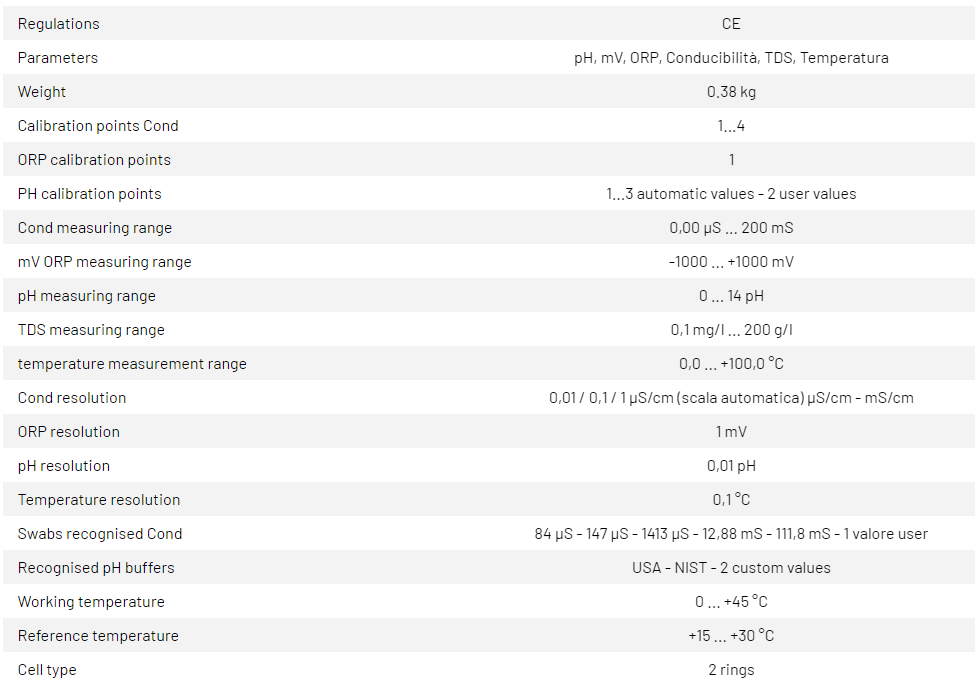This screenshot has width=979, height=687.
Task: Select the Cond resolution value text
Action: pyautogui.click(x=731, y=398)
